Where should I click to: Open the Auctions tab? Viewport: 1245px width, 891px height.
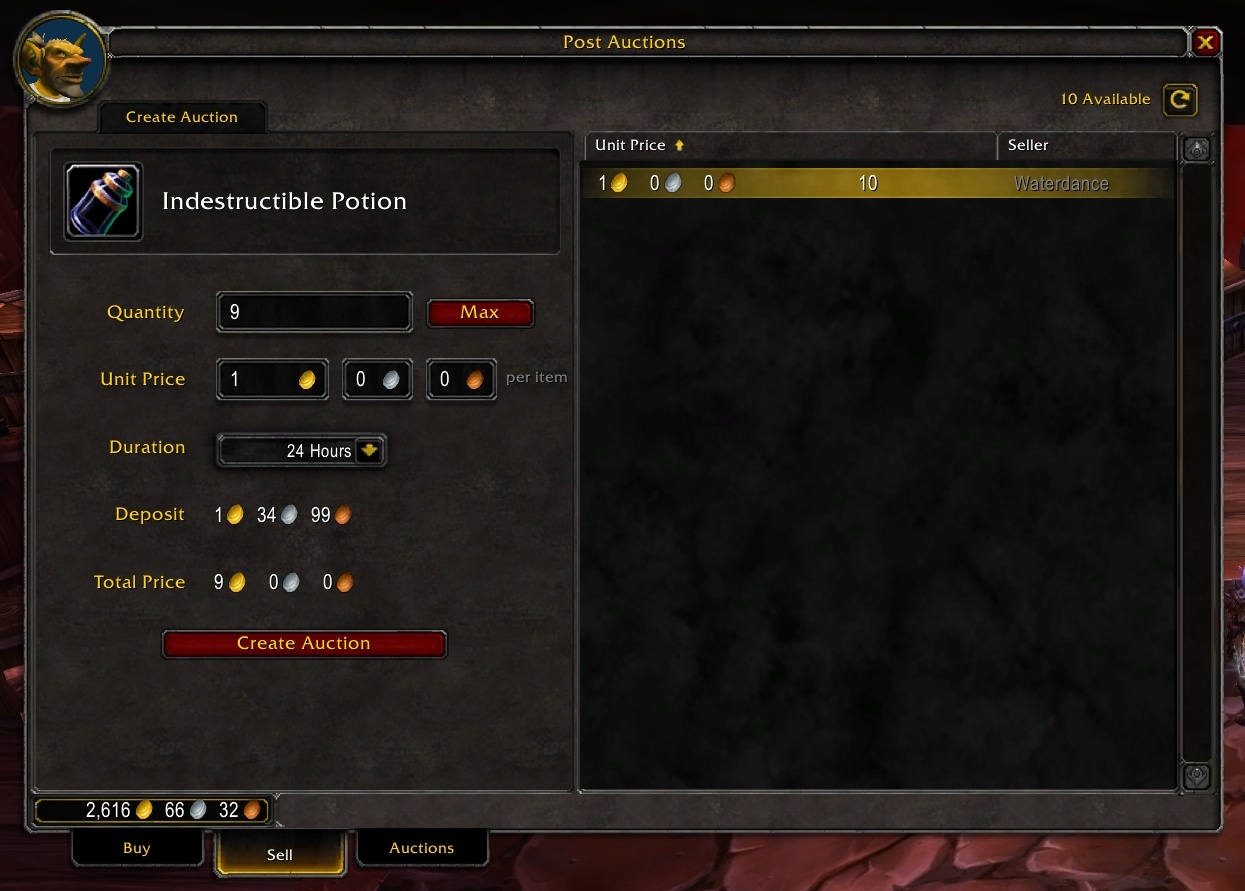(x=422, y=848)
